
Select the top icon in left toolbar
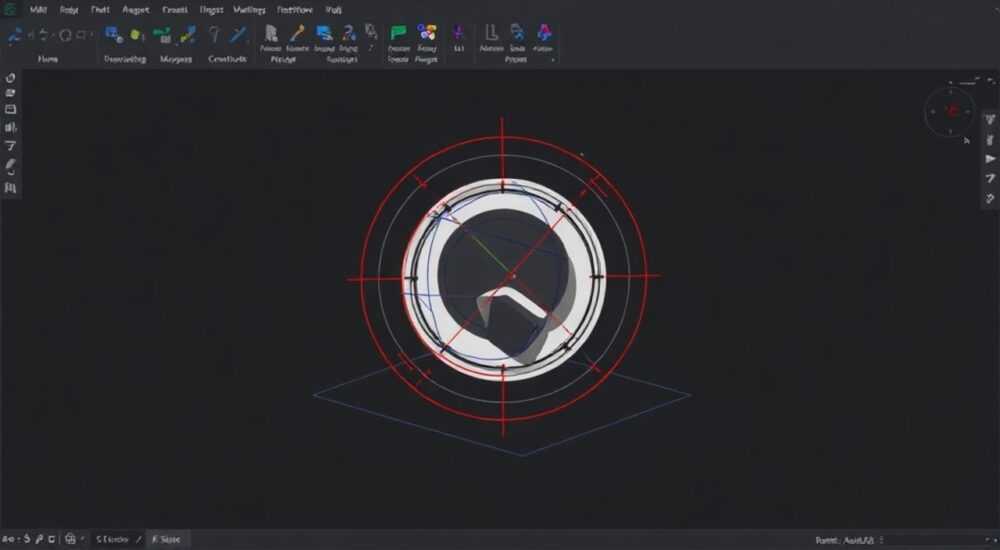pos(10,78)
